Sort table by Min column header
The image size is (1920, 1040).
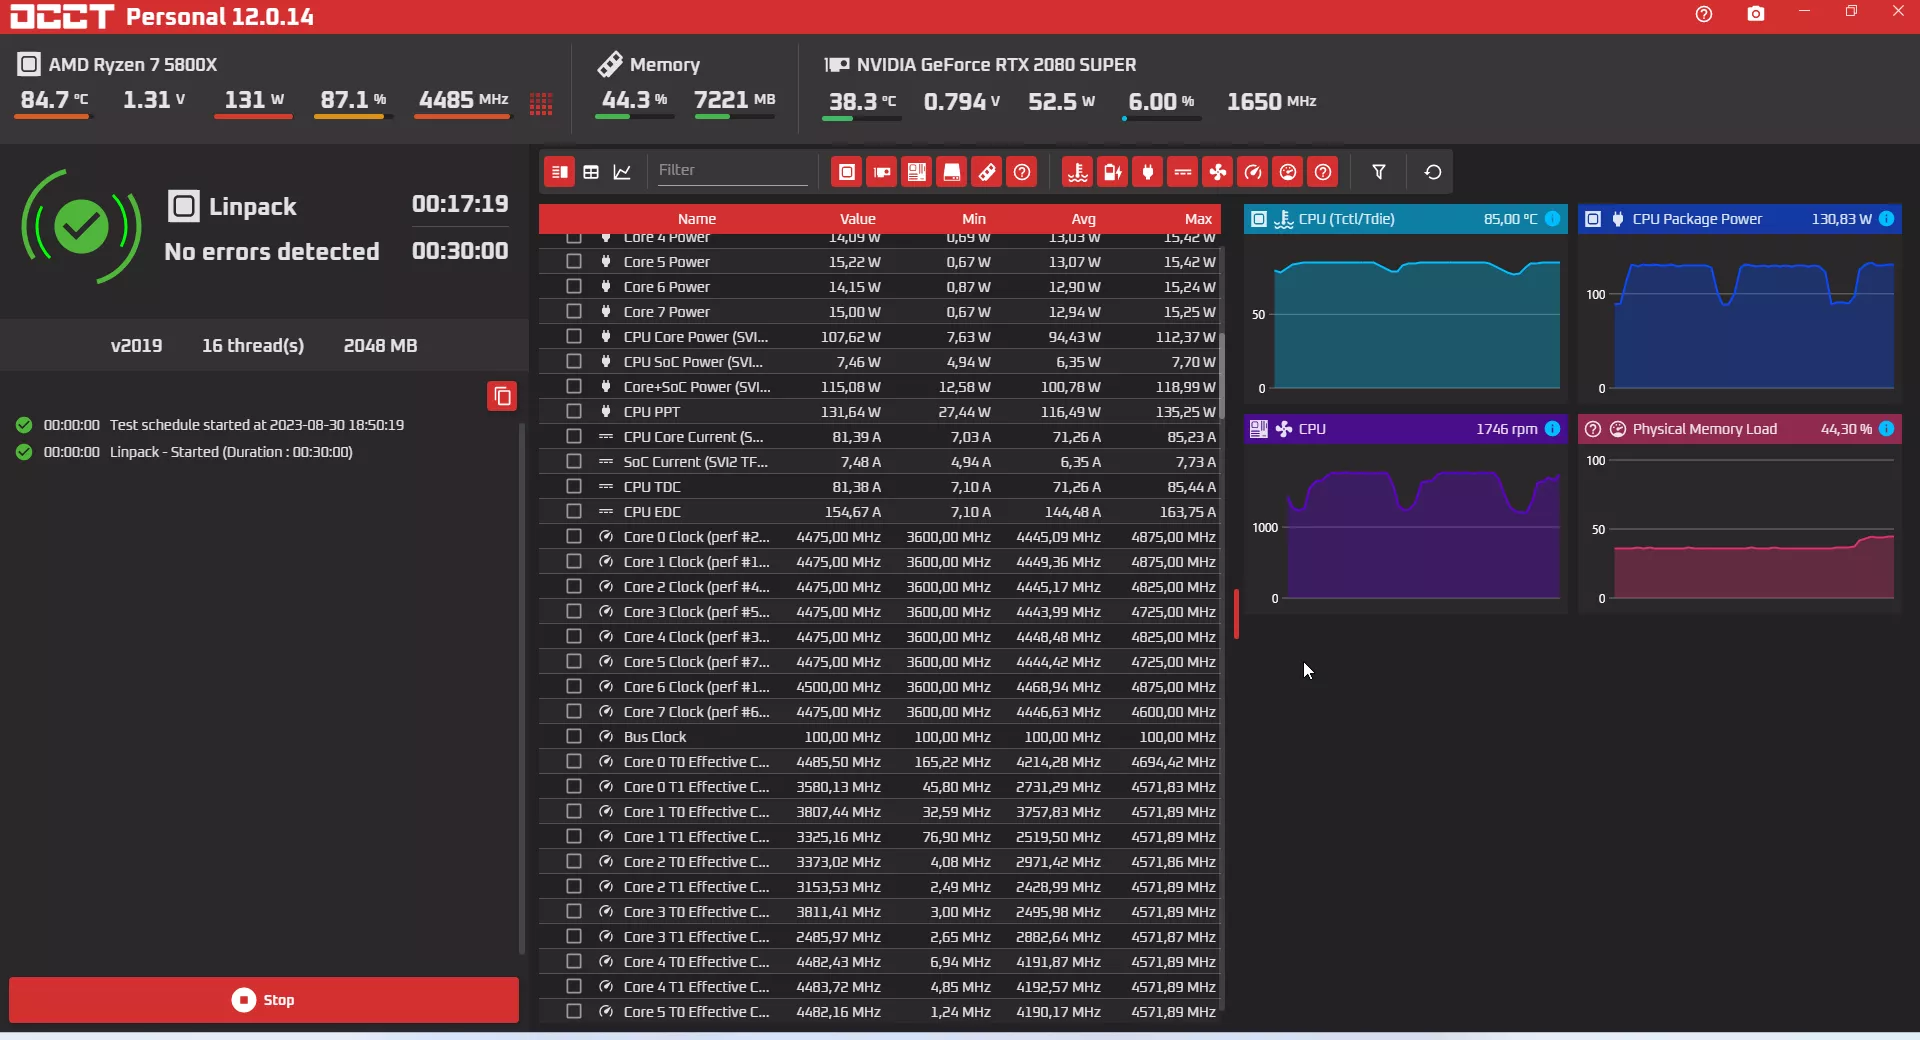[974, 219]
